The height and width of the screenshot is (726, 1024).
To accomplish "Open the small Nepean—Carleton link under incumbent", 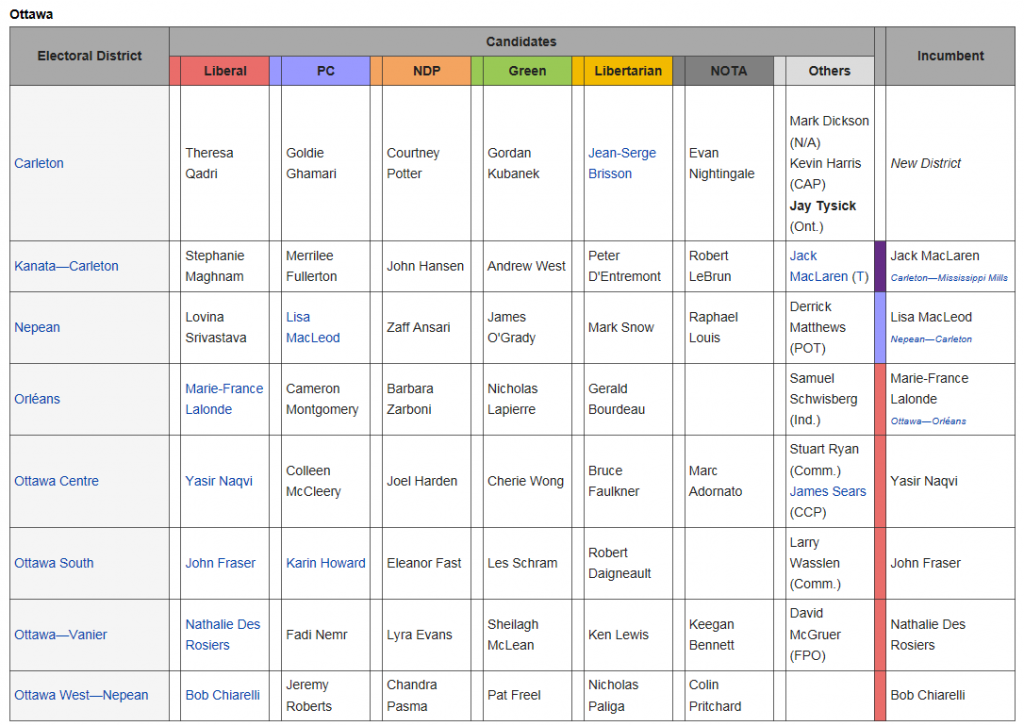I will pos(931,339).
